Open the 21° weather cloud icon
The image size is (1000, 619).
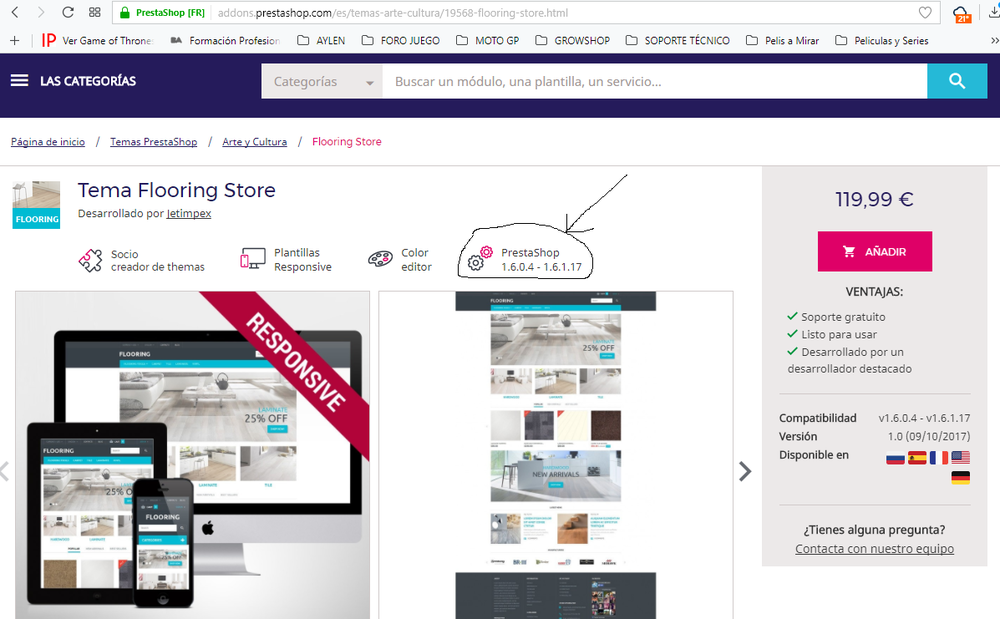tap(961, 14)
